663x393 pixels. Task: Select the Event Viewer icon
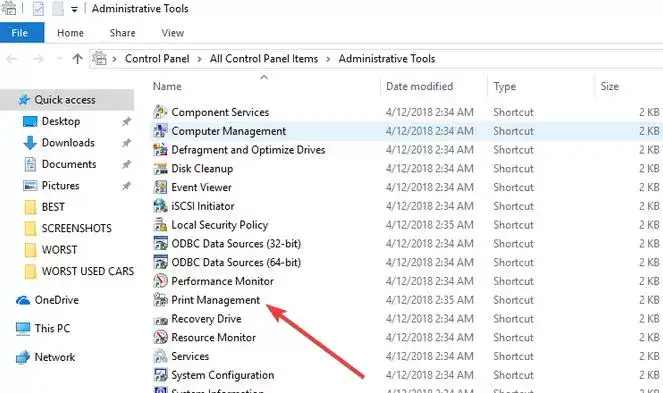coord(160,187)
